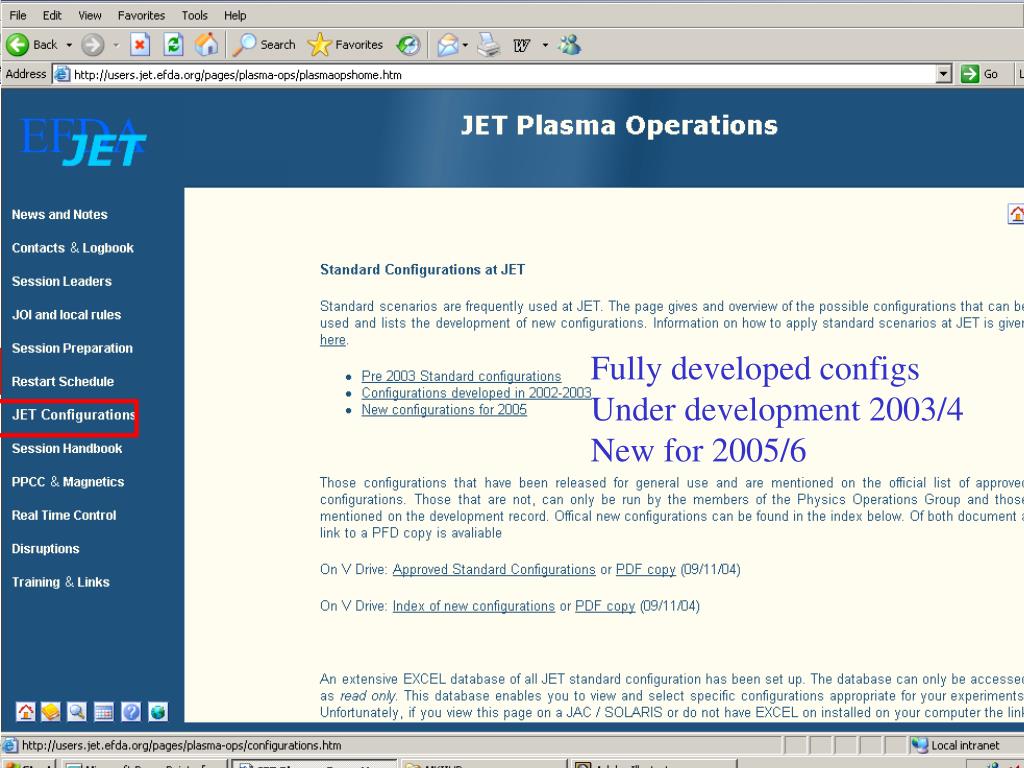Open the Favorites menu in menu bar

point(141,15)
